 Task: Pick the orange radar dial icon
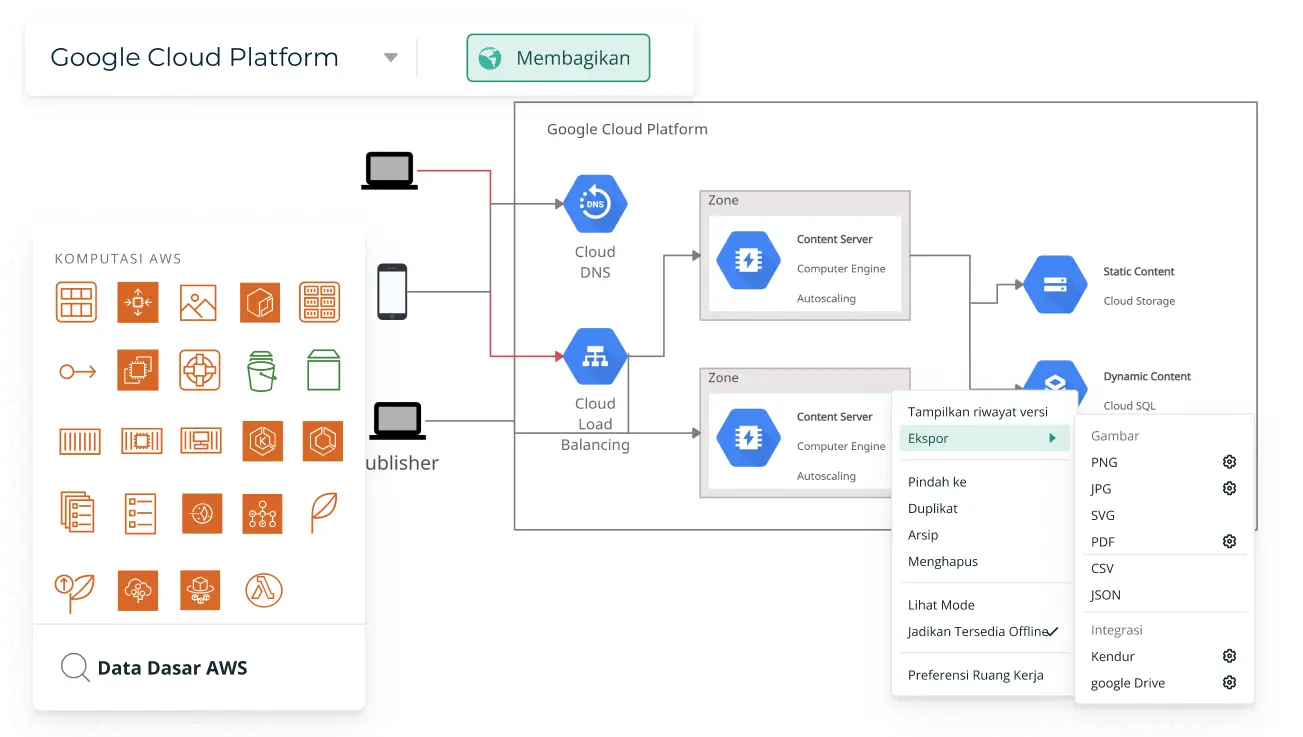coord(202,514)
